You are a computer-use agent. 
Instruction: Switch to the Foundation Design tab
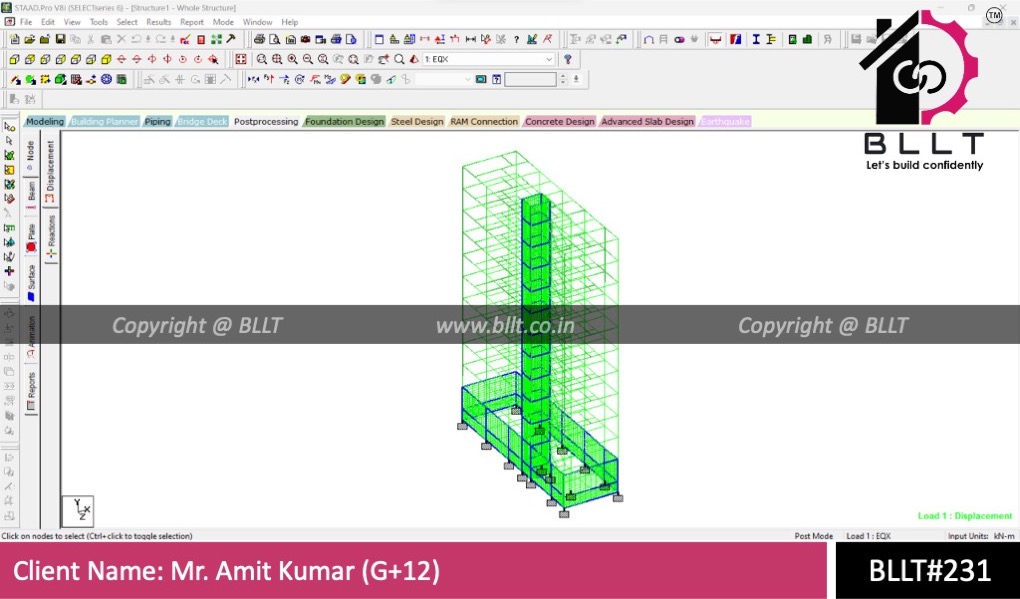click(344, 122)
